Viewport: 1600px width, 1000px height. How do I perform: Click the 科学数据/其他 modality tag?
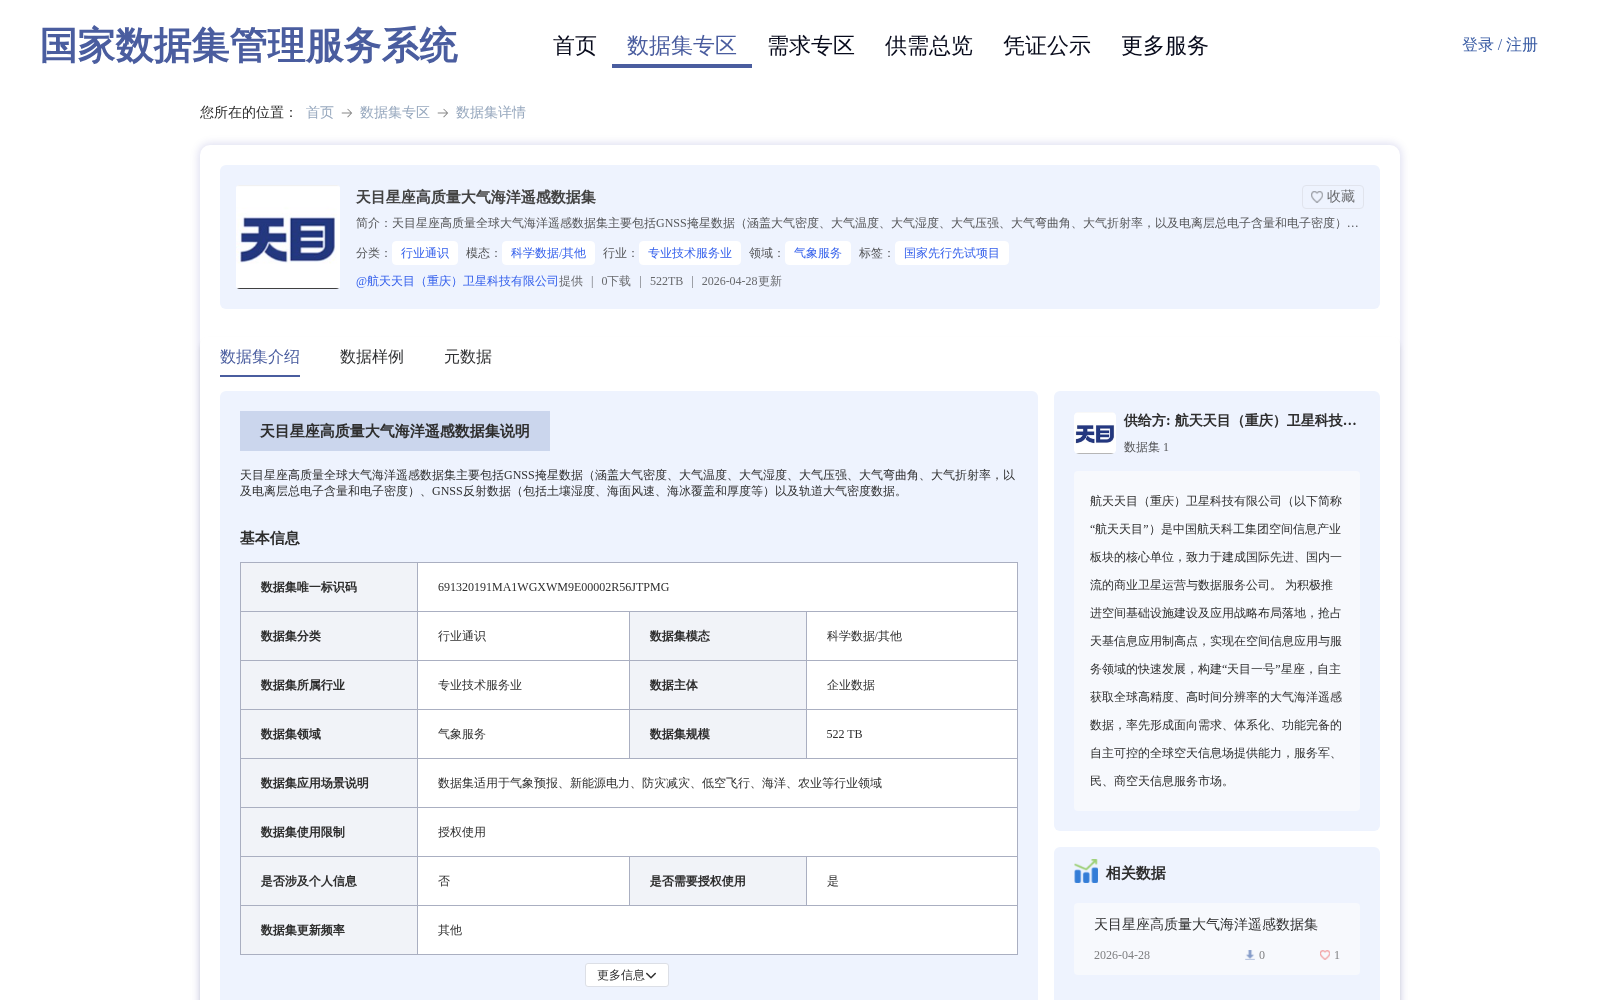click(548, 253)
